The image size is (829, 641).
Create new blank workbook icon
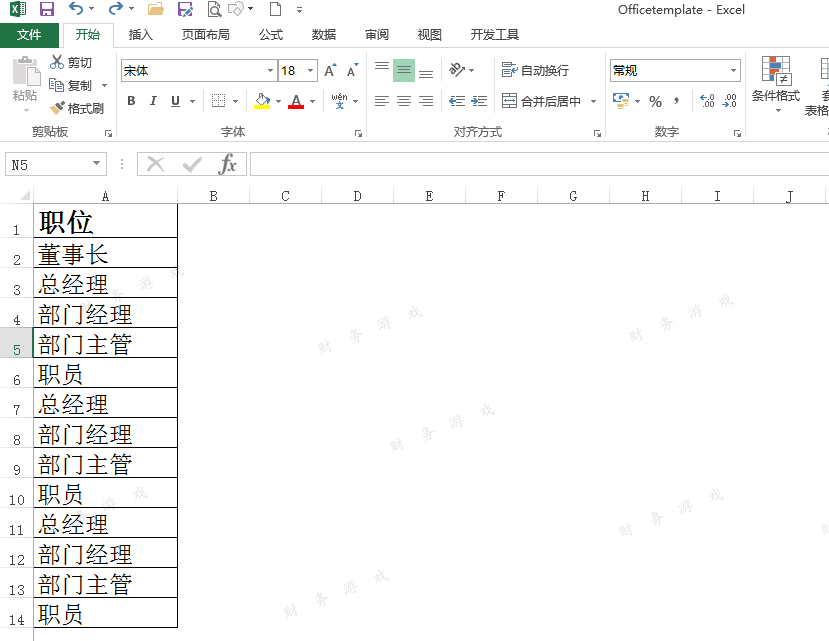pos(275,9)
